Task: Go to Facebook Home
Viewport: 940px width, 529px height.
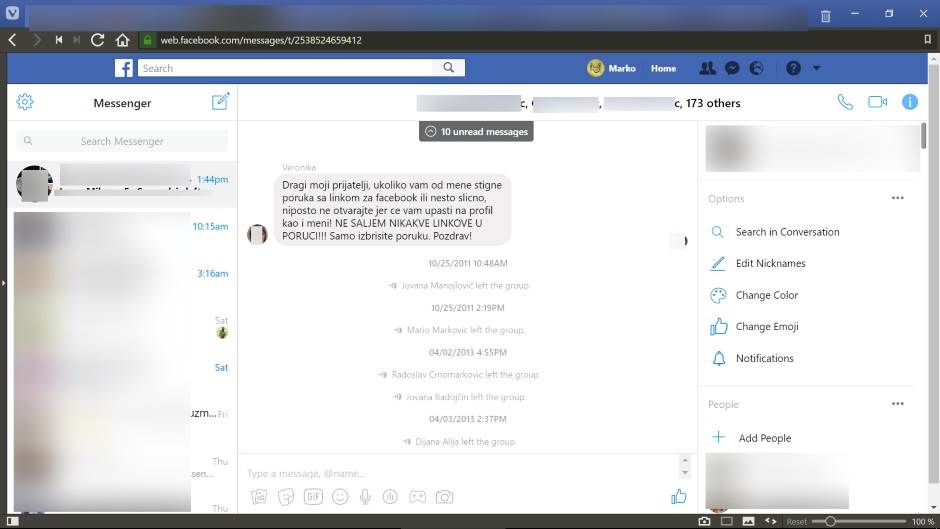Action: tap(663, 69)
